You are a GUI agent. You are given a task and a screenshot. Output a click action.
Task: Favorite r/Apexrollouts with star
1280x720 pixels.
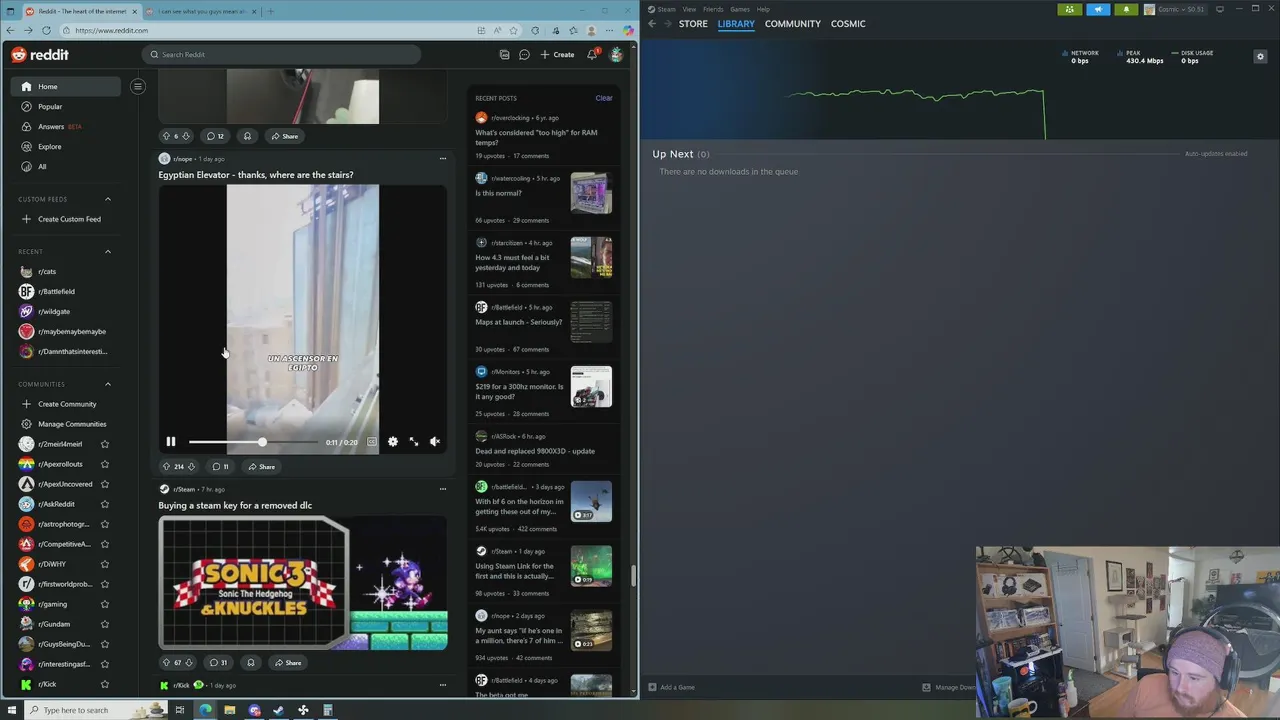coord(105,464)
